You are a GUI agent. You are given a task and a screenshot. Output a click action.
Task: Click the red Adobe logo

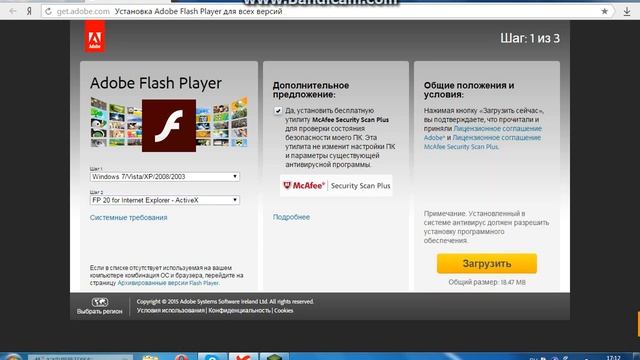[x=95, y=37]
